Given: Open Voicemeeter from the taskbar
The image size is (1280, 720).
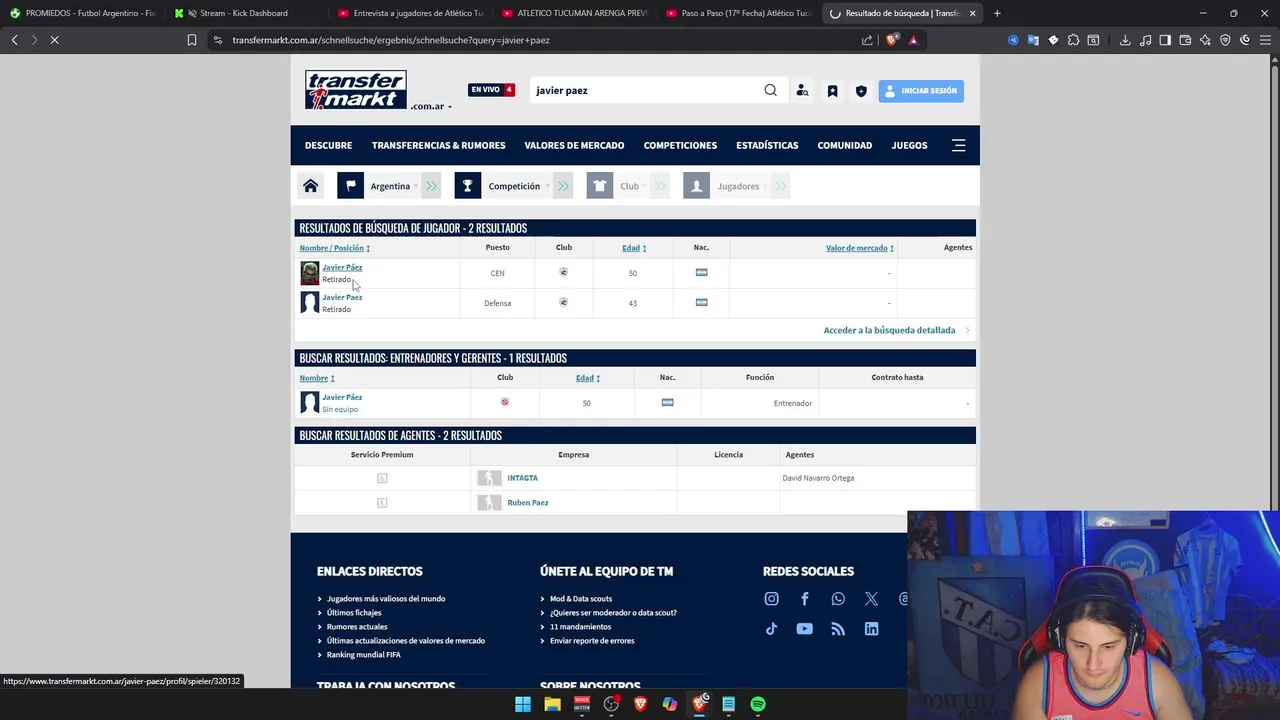Looking at the screenshot, I should click(582, 704).
